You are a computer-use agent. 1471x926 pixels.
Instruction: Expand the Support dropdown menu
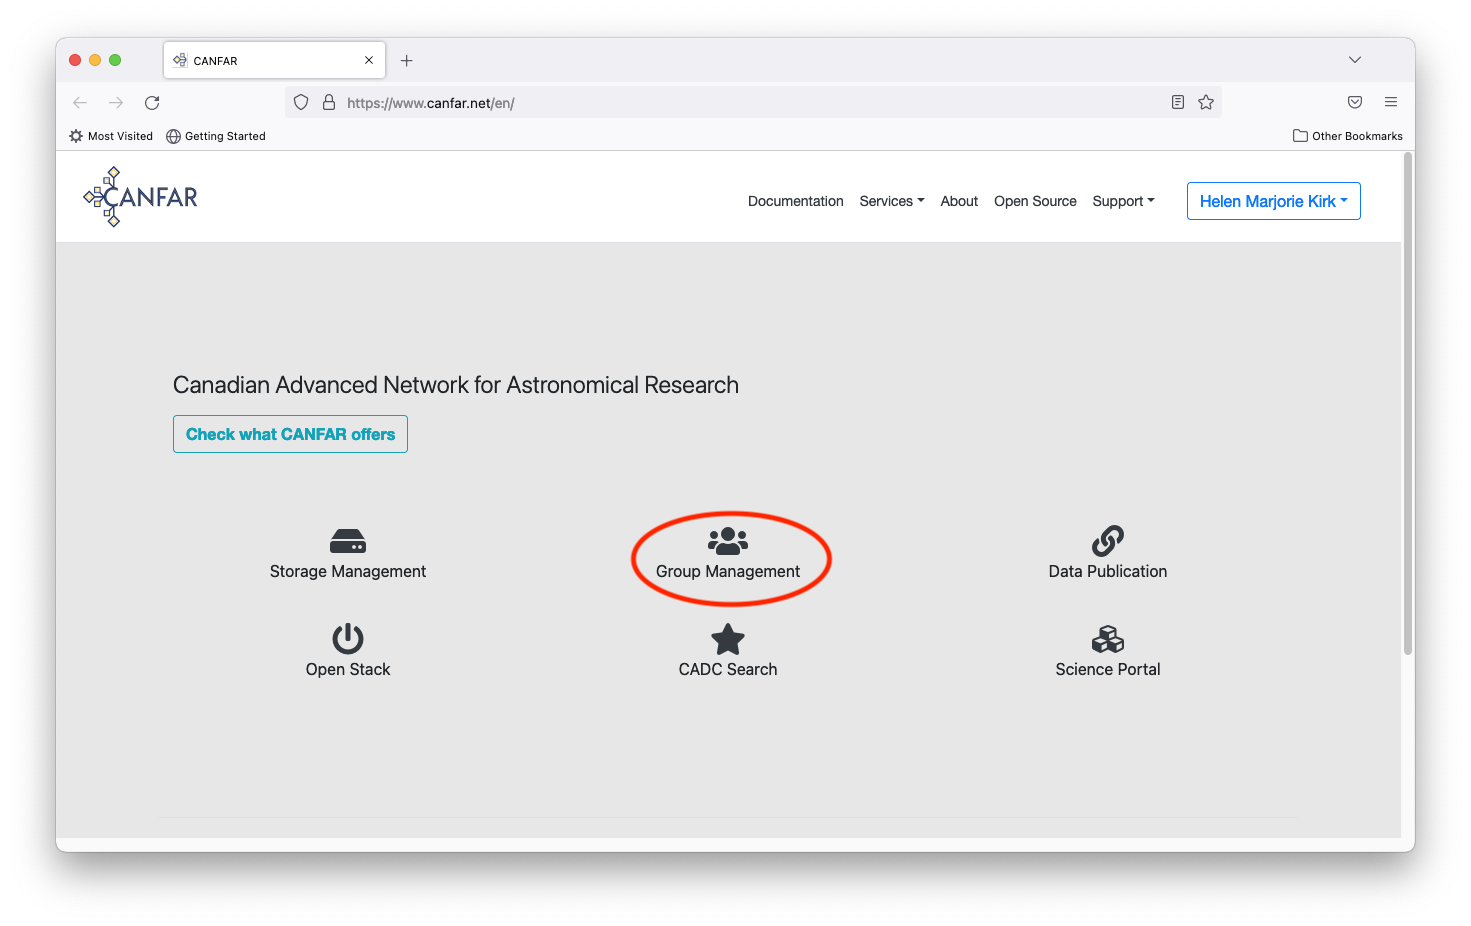[1123, 201]
